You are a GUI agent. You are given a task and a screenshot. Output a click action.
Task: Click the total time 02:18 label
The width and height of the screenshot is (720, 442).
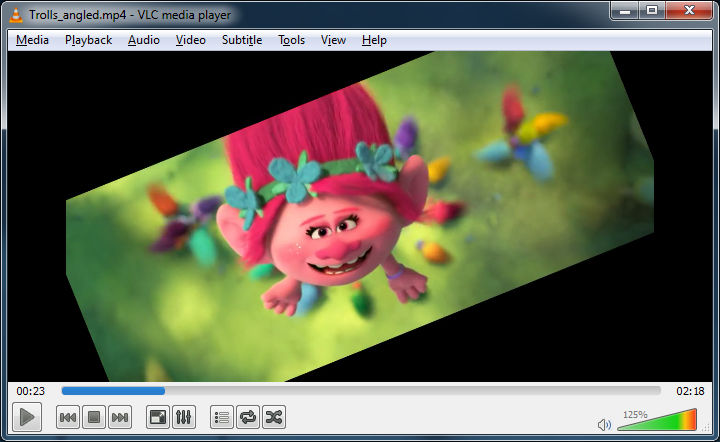coord(690,391)
